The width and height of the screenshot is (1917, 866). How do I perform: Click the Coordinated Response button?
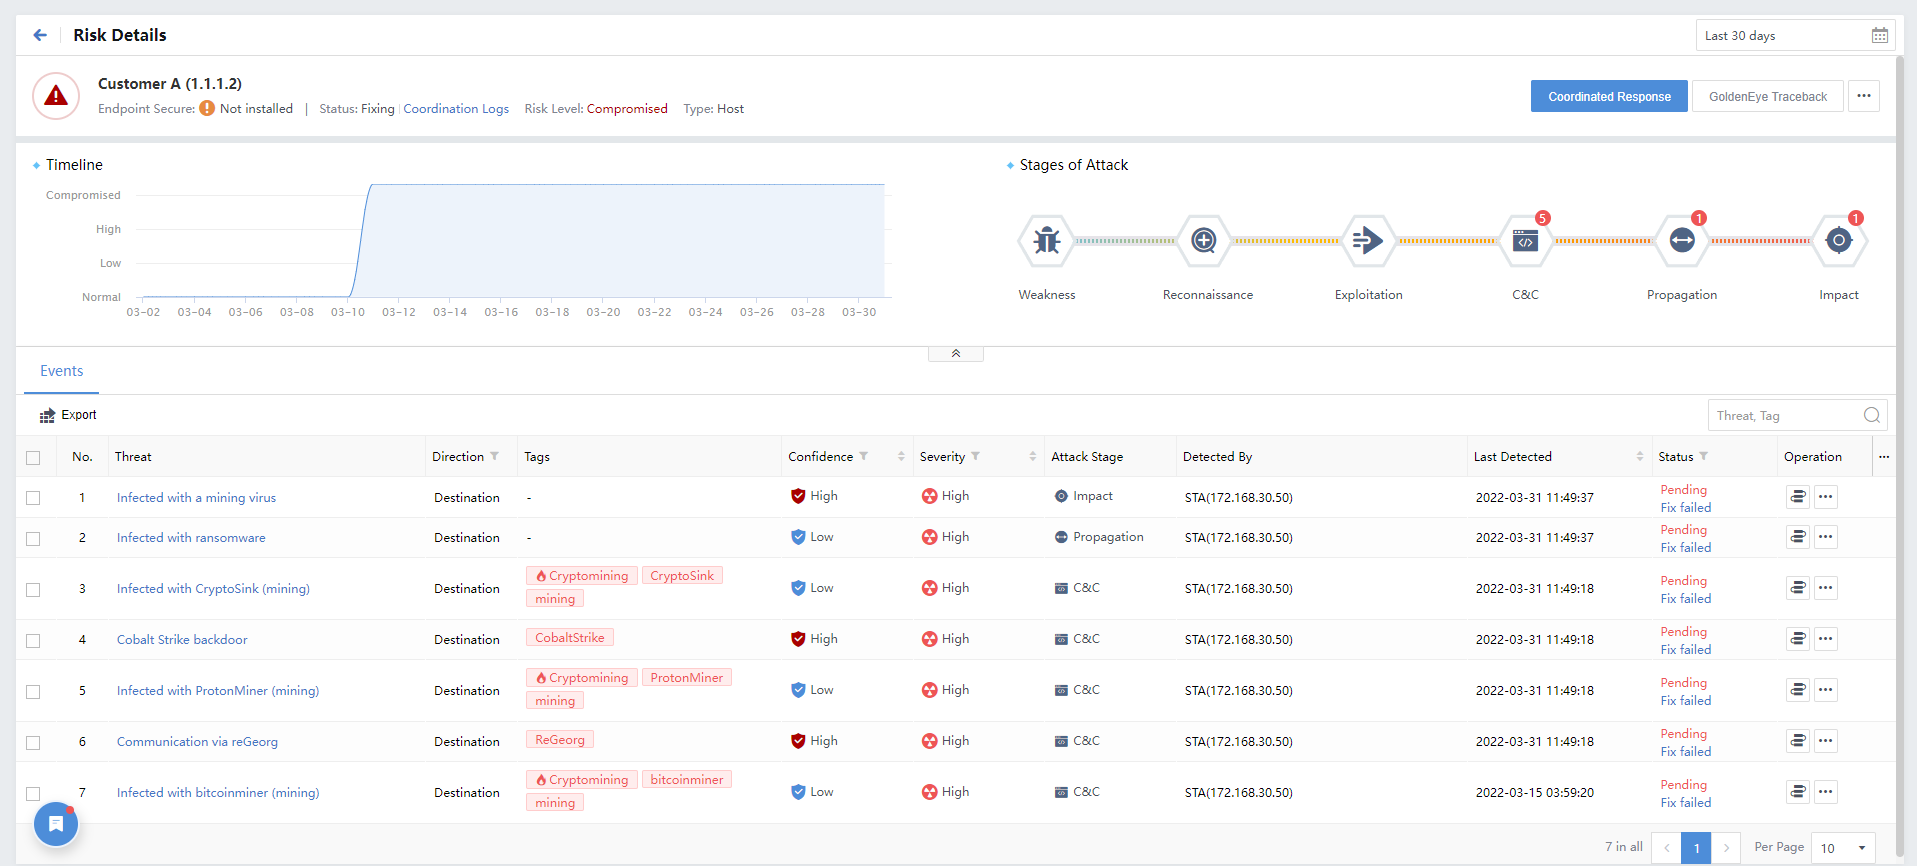(1608, 97)
